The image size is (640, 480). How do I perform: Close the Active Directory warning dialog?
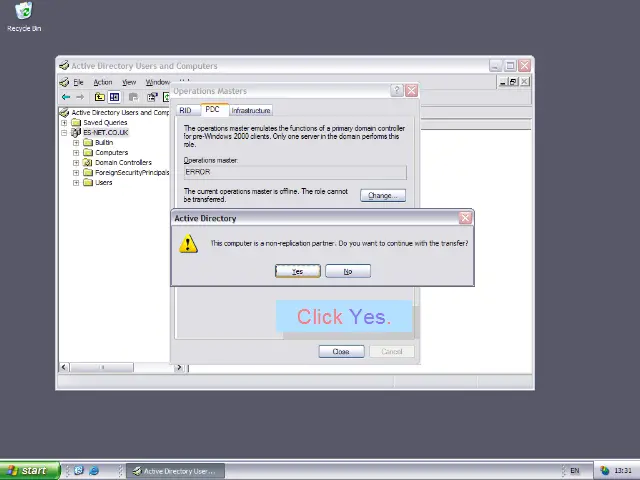click(x=465, y=218)
